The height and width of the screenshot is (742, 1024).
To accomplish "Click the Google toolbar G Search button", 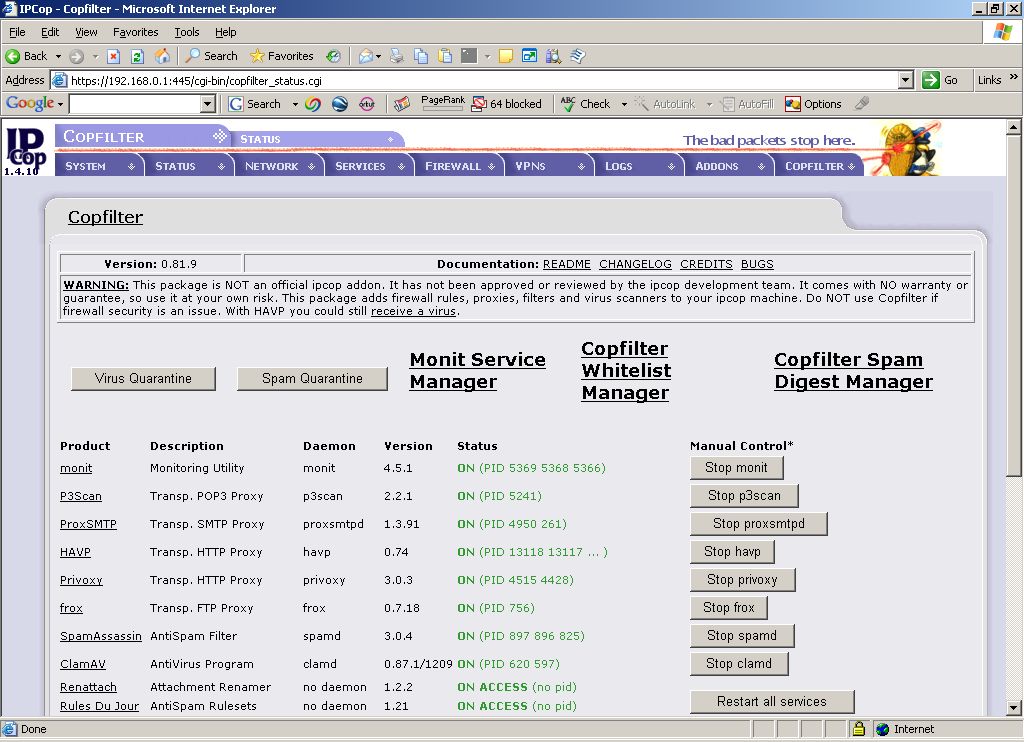I will (255, 104).
